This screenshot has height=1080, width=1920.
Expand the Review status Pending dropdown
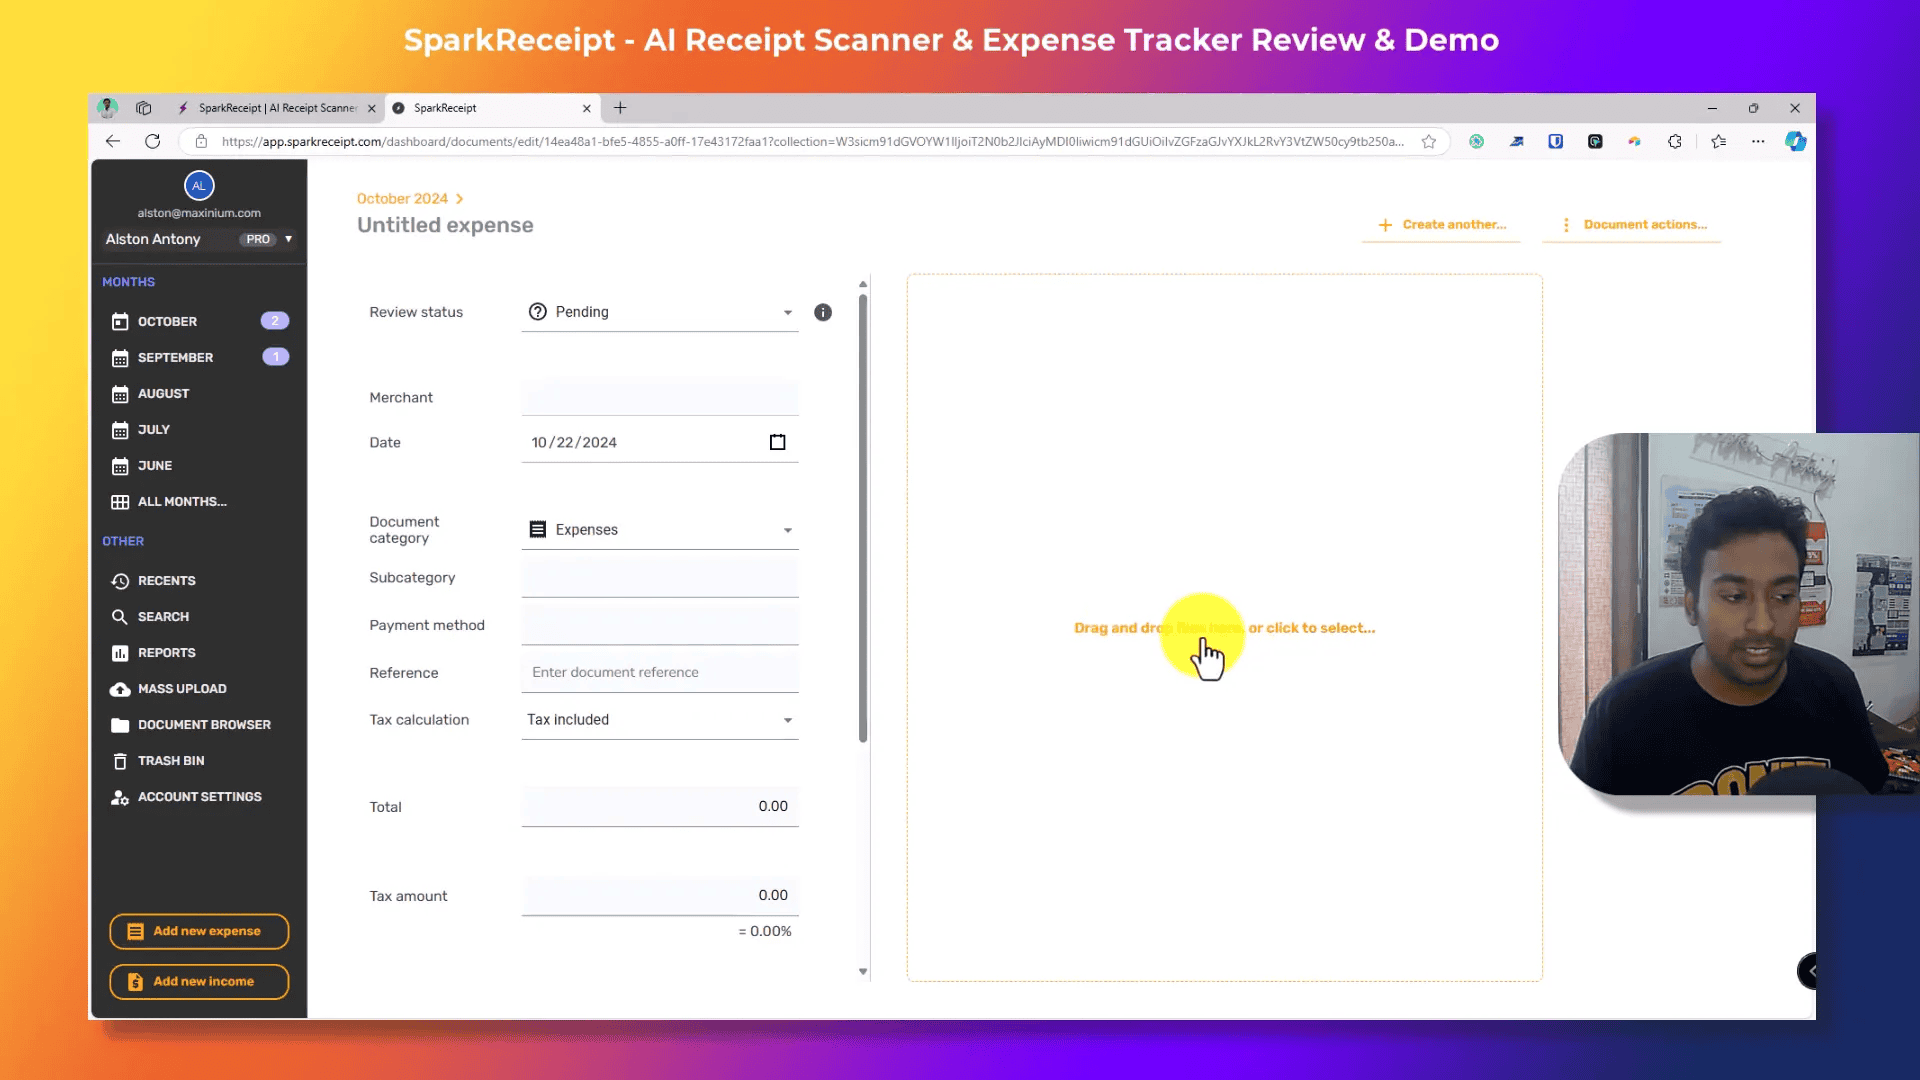click(x=660, y=312)
